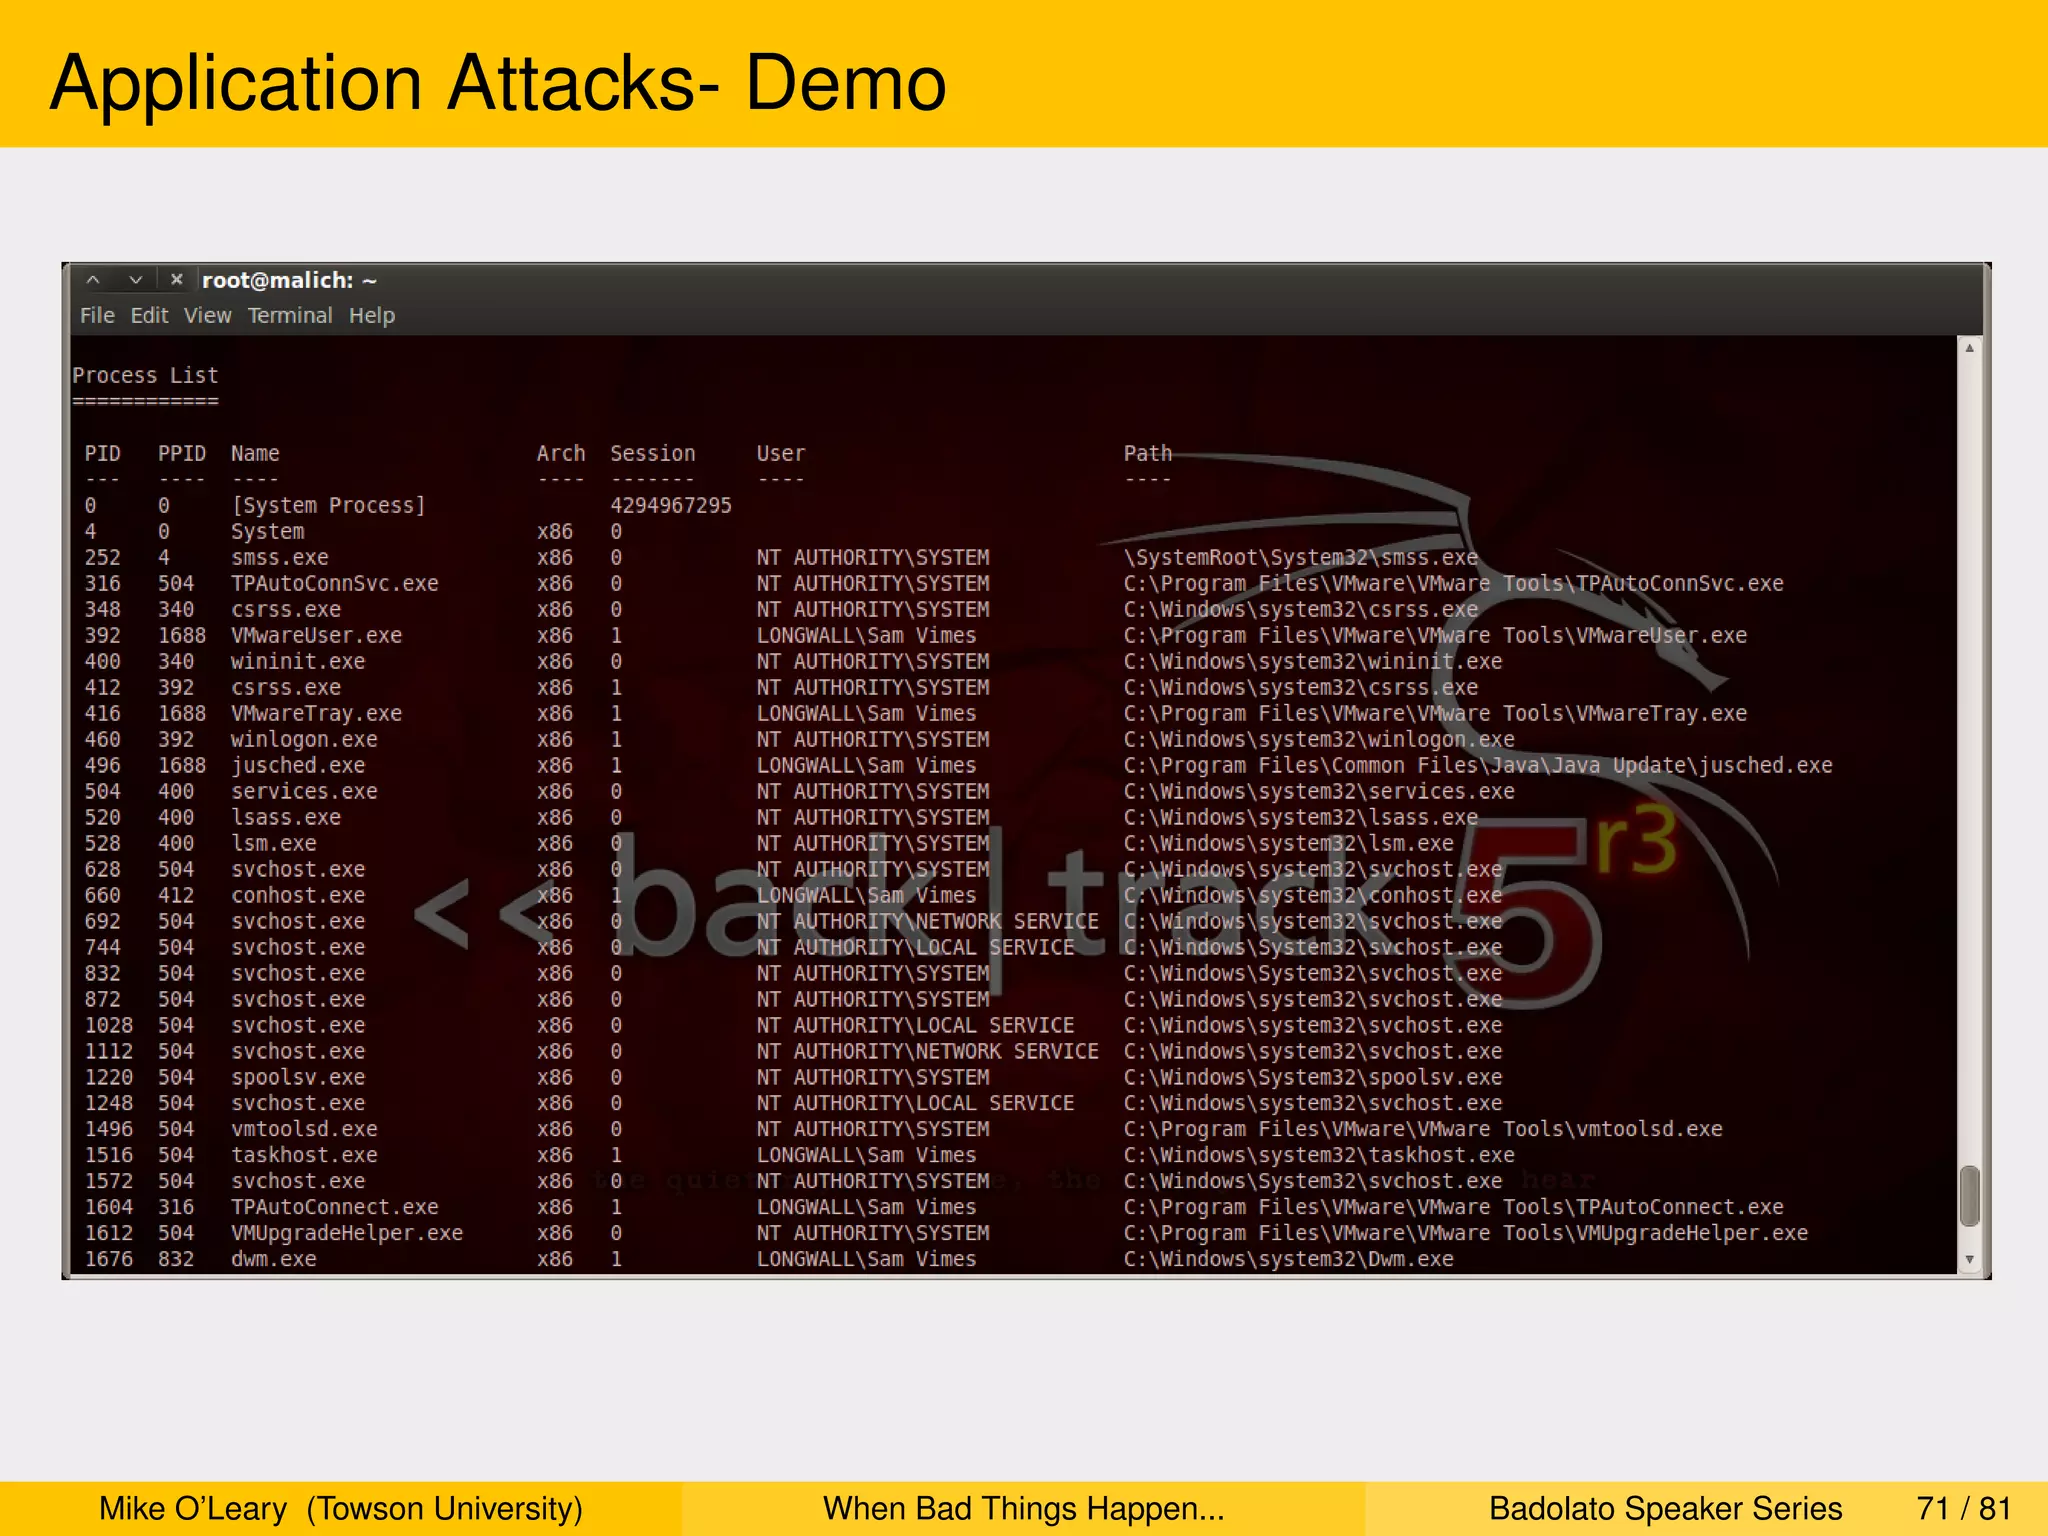Click spoolsv.exe process name
Viewport: 2048px width, 1536px height.
[298, 1078]
